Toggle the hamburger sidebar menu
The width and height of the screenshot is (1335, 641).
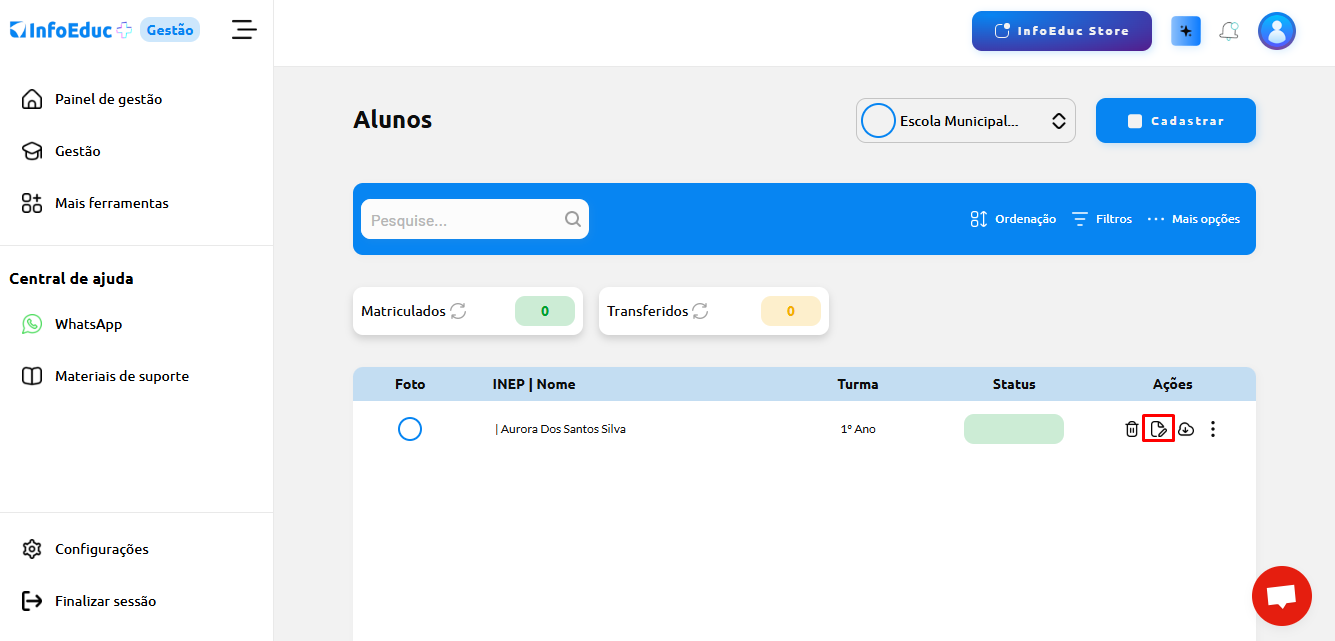(244, 30)
